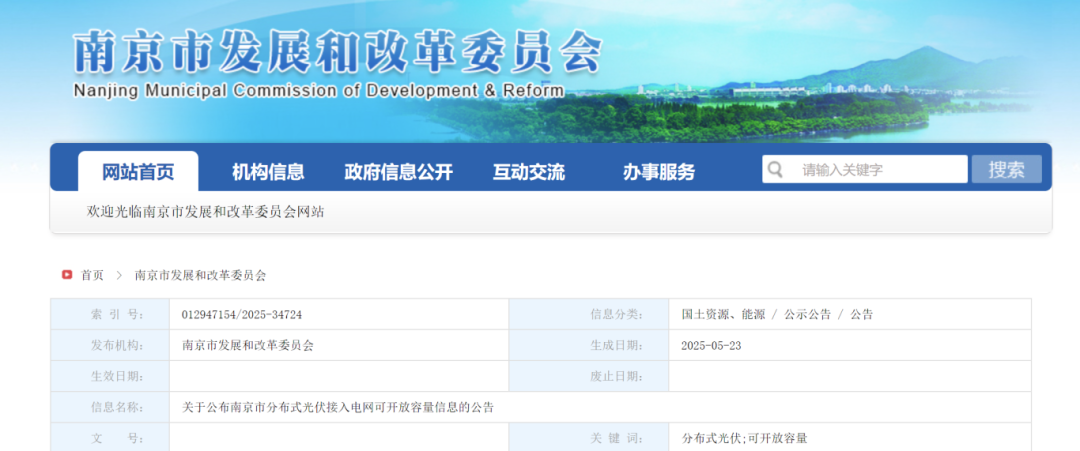
Task: Go to 政府信息公开 in navigation bar
Action: click(398, 171)
